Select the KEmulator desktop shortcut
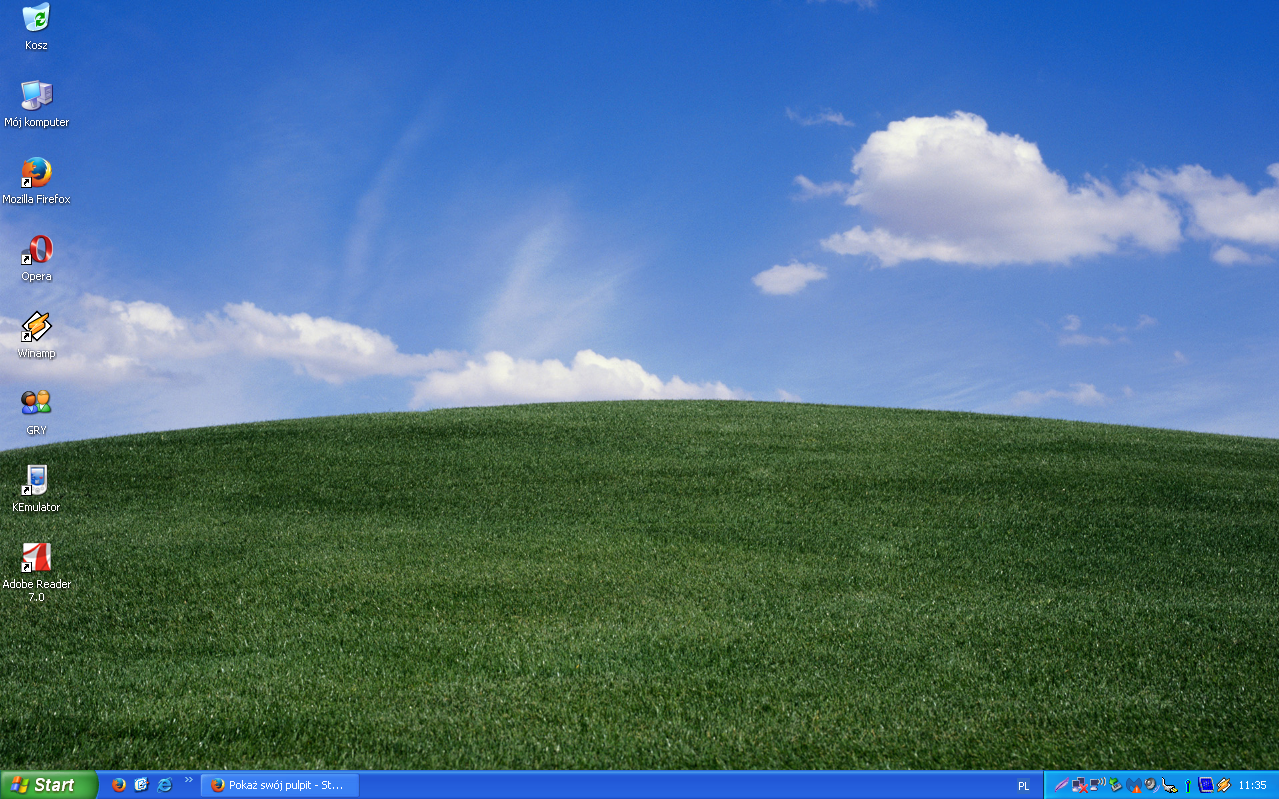The image size is (1279, 799). tap(36, 489)
